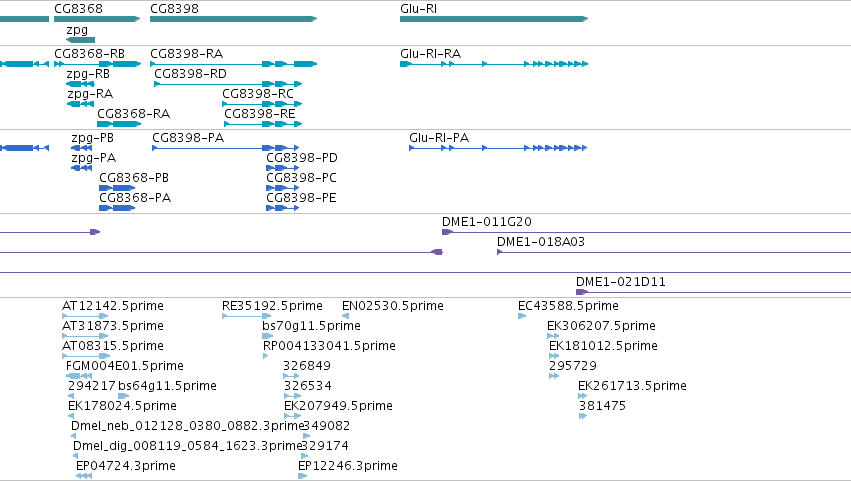Click the CG8398-RE transcript label
The image size is (851, 481).
[x=260, y=114]
